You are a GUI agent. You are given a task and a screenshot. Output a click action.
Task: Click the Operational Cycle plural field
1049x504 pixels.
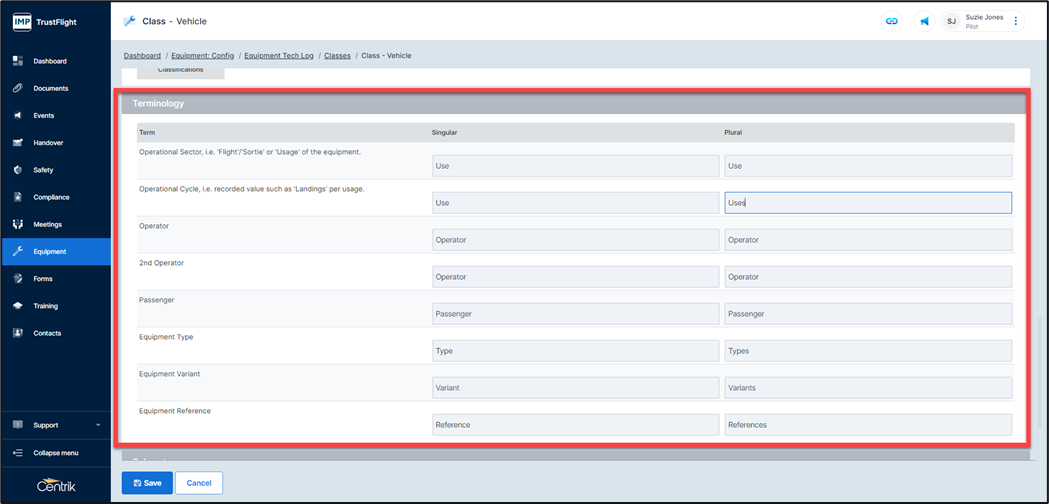(x=867, y=203)
